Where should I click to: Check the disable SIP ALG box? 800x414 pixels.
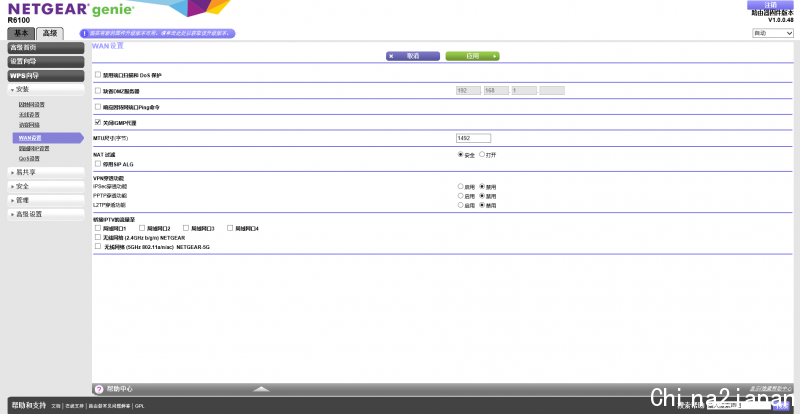98,163
